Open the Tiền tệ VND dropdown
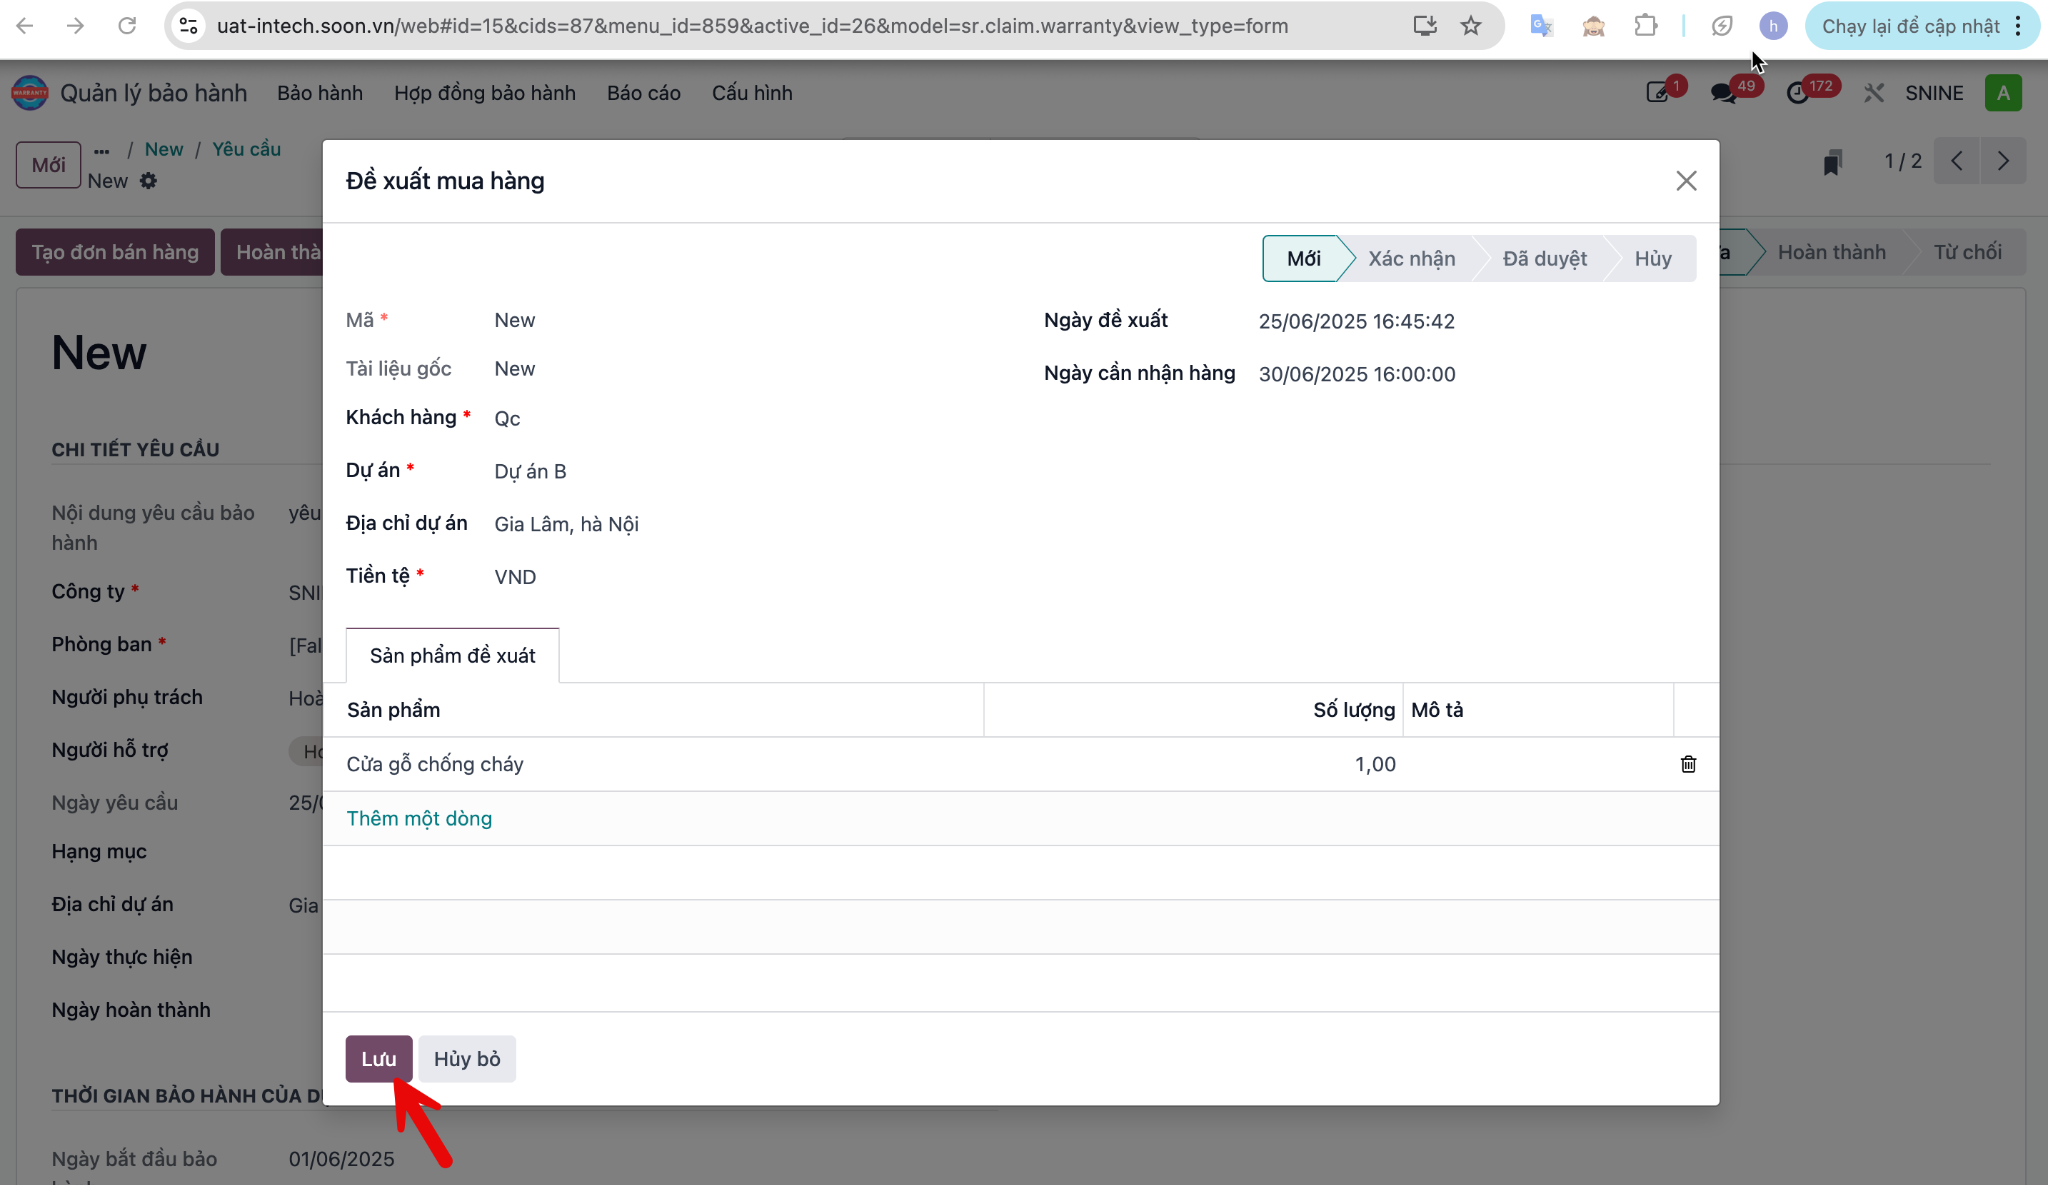 (x=740, y=577)
